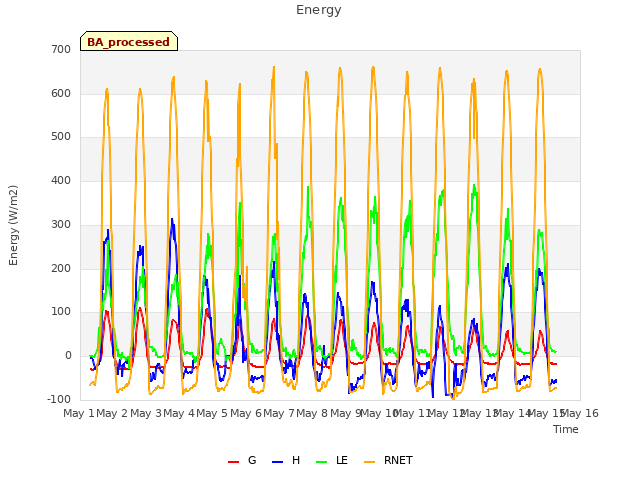Click the May 6 x-axis tick label
Viewport: 640px width, 480px height.
pos(246,413)
